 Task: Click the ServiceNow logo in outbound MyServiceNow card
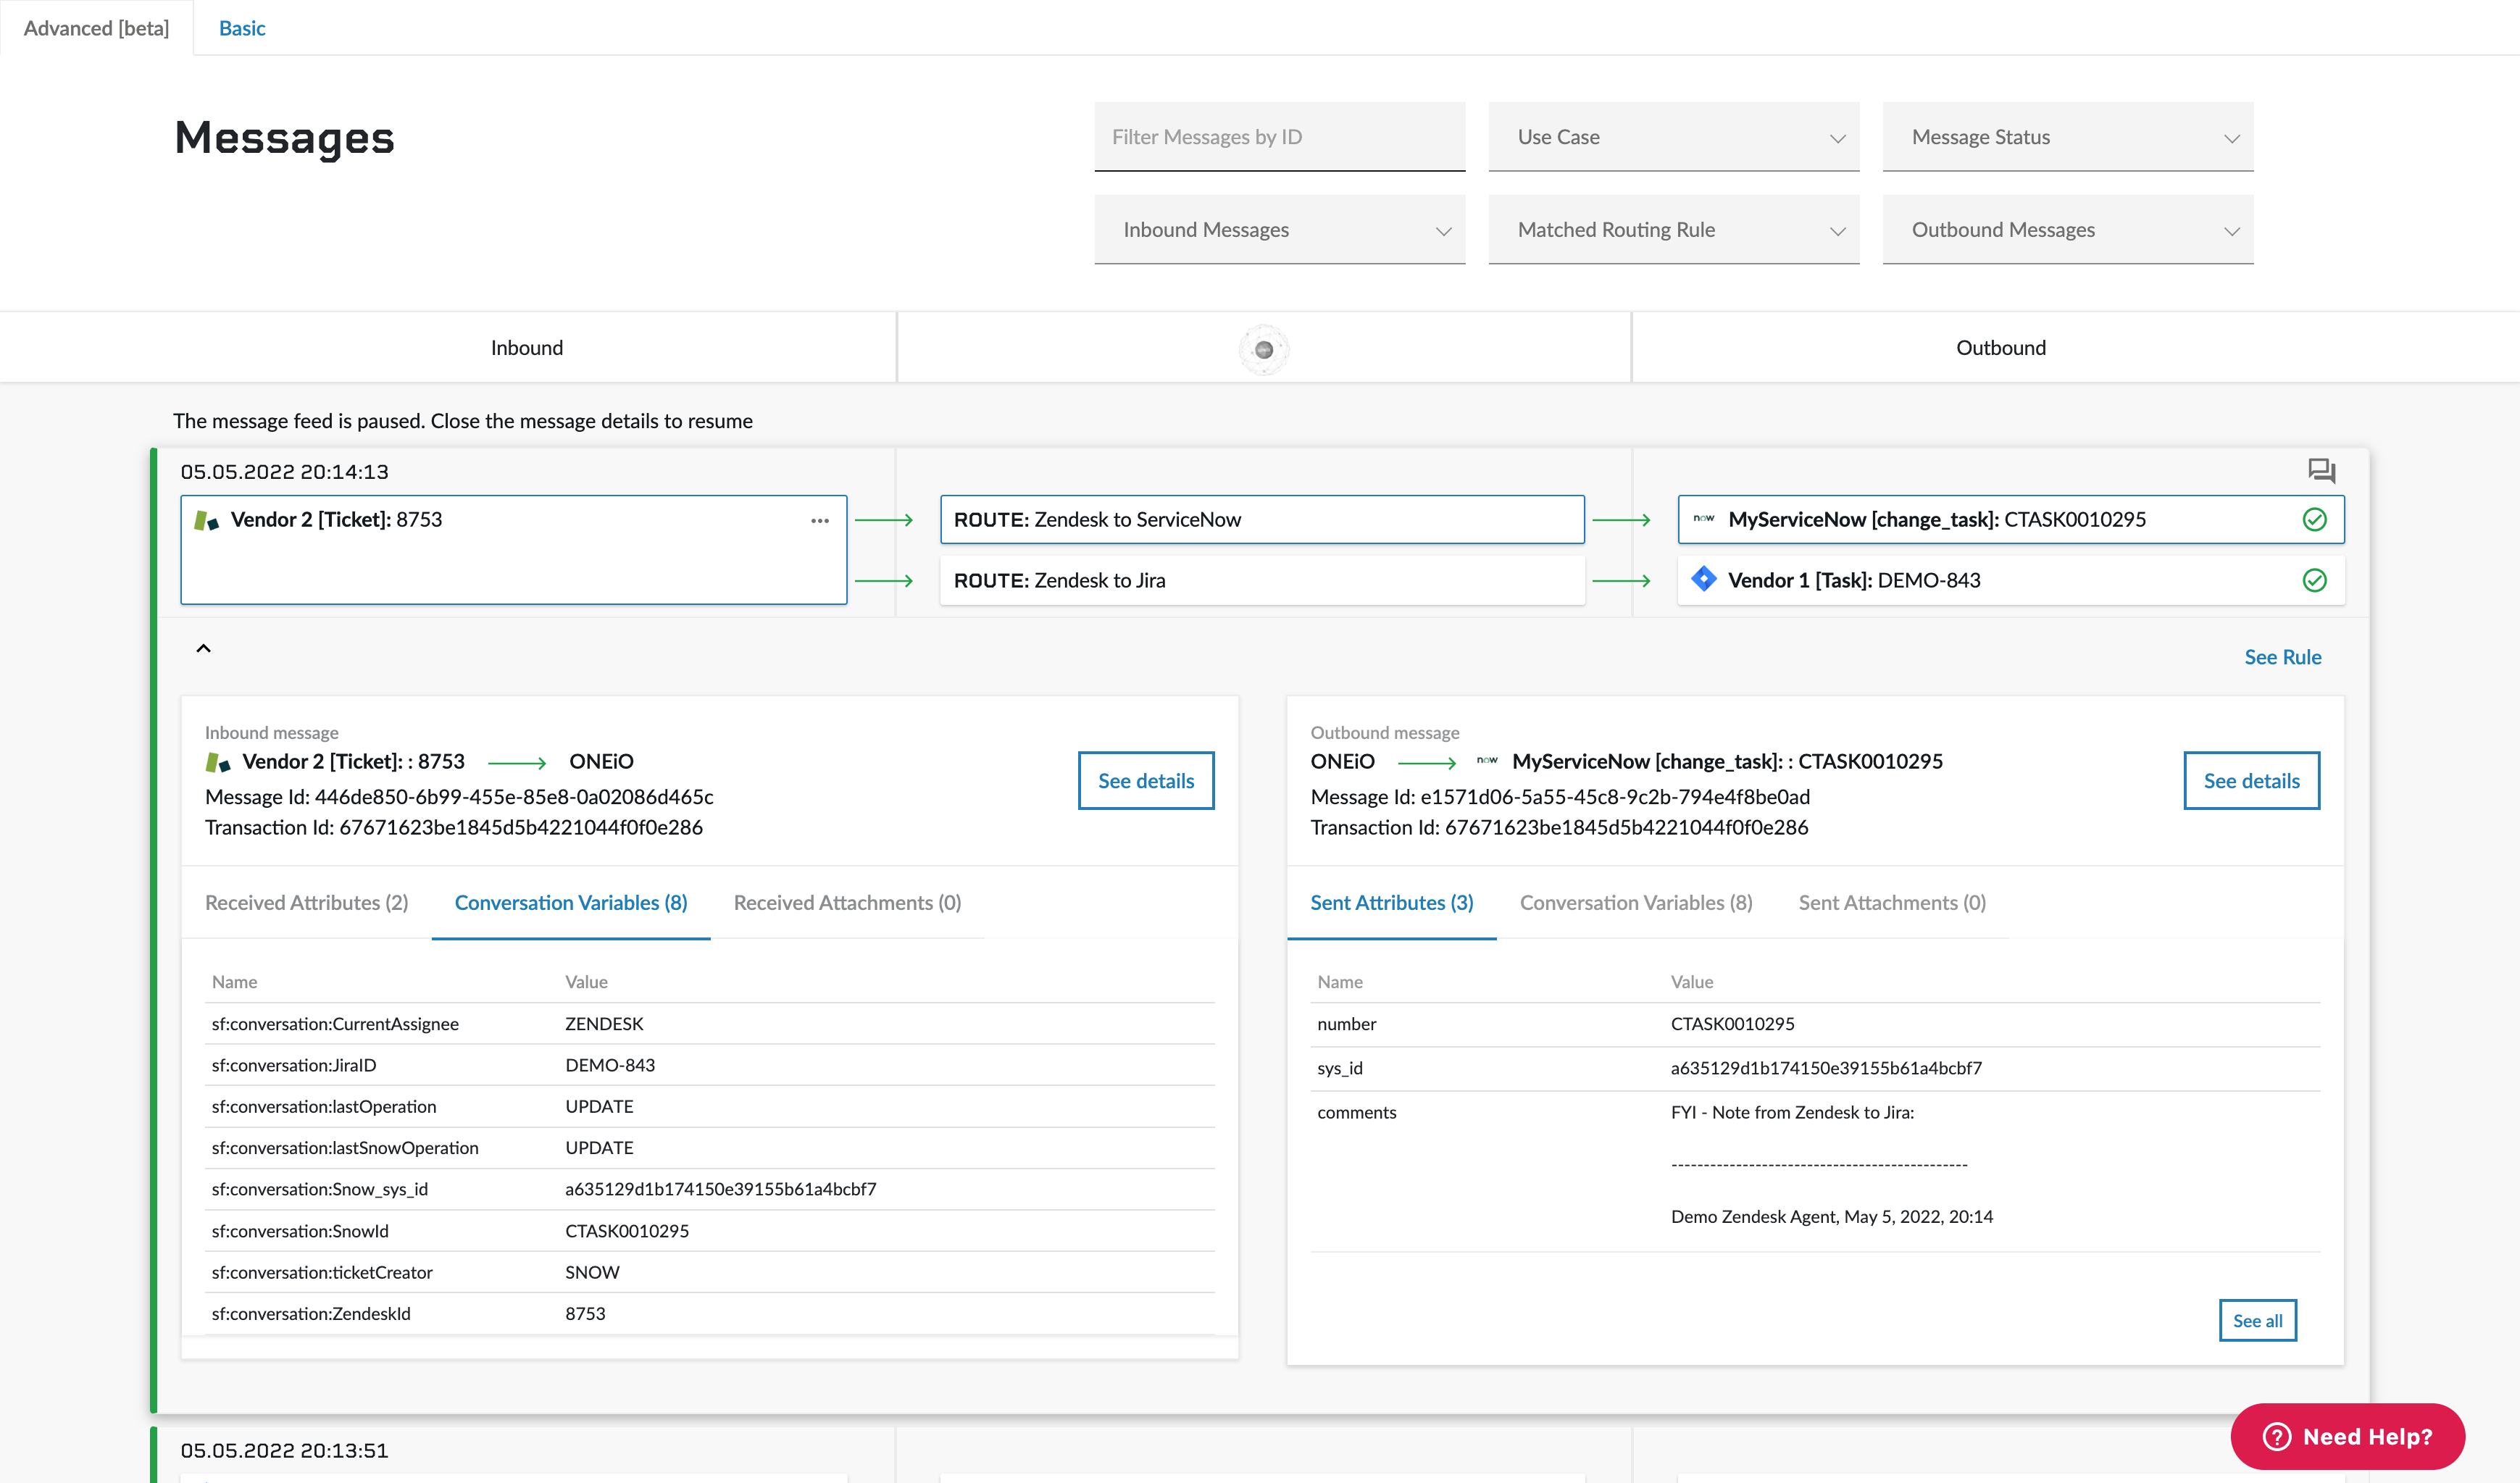tap(1703, 518)
